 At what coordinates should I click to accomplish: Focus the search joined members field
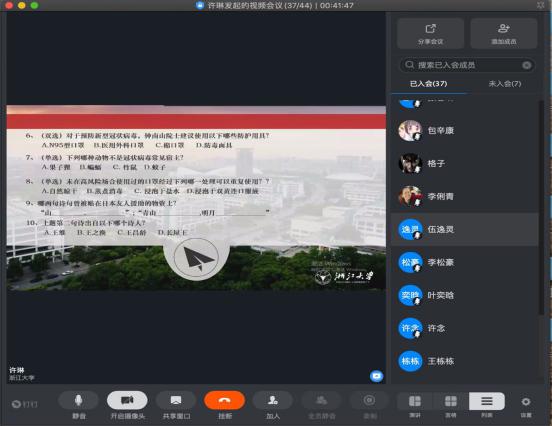coord(468,65)
